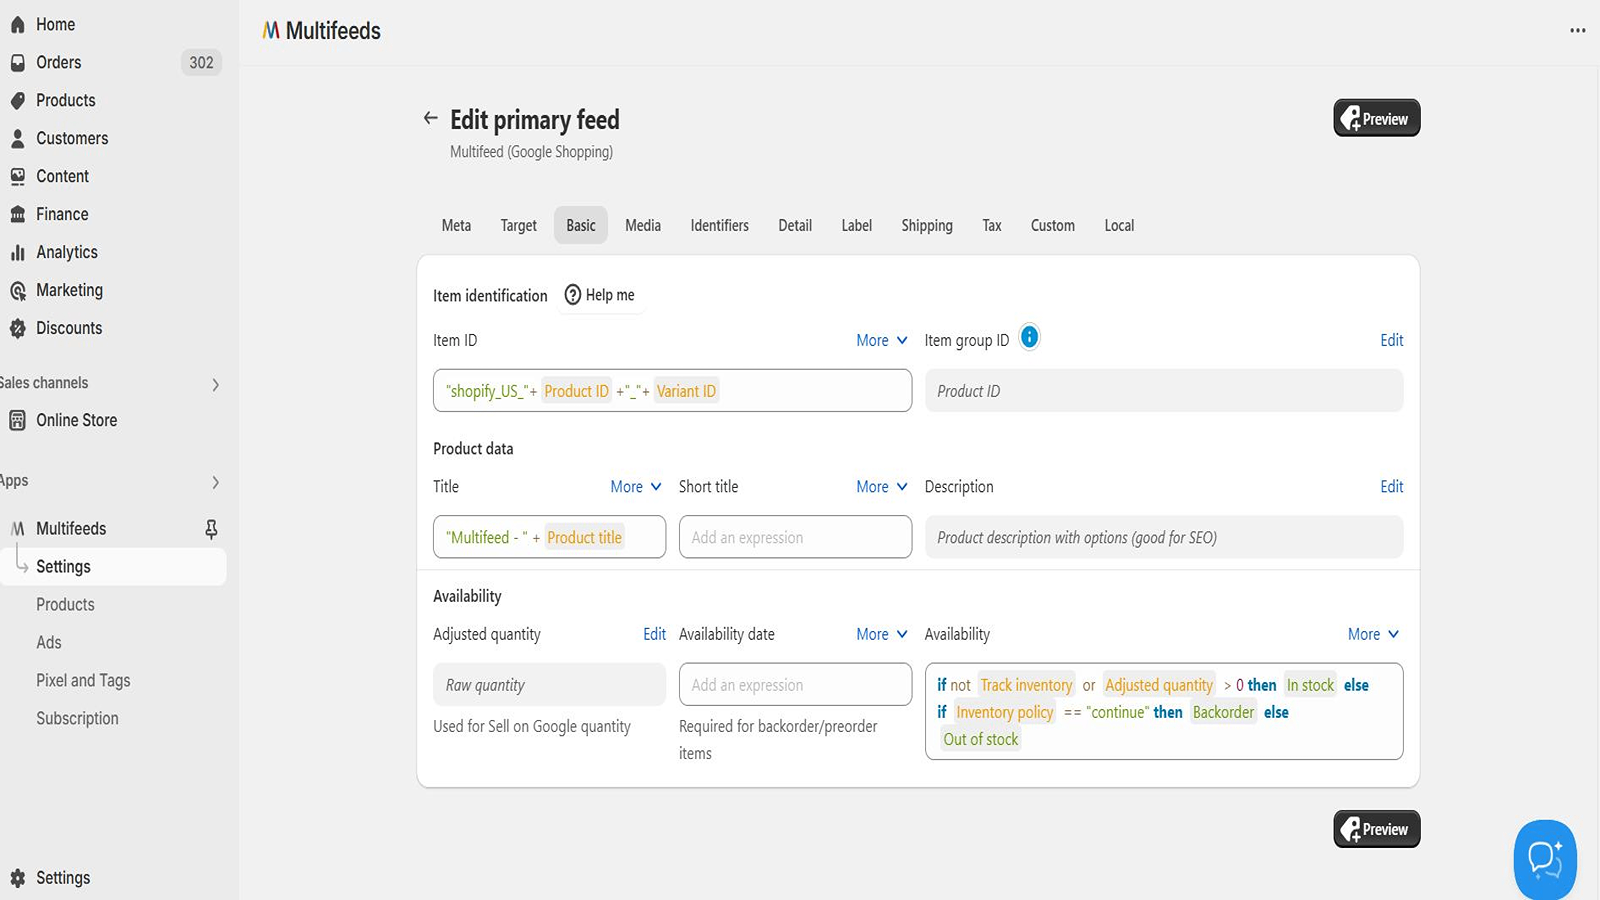Open Title More dropdown
1600x900 pixels.
636,486
